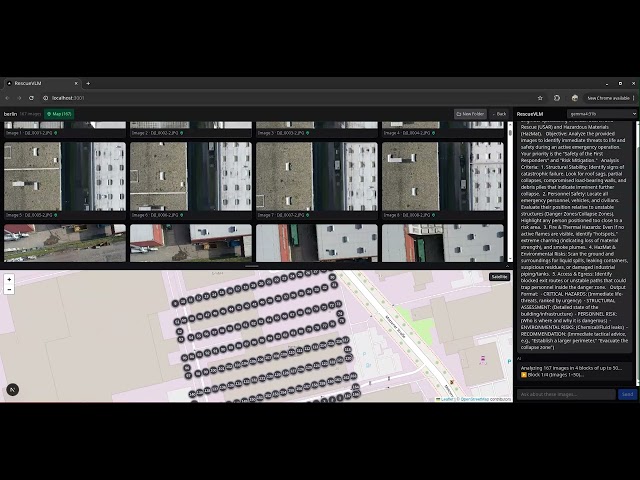The width and height of the screenshot is (640, 480).
Task: Click the localhost address bar
Action: (286, 98)
